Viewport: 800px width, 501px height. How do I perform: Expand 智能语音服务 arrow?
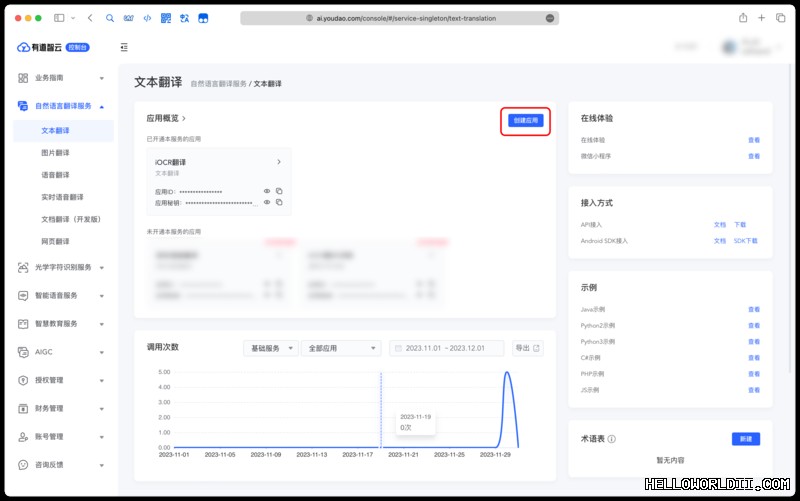[102, 296]
